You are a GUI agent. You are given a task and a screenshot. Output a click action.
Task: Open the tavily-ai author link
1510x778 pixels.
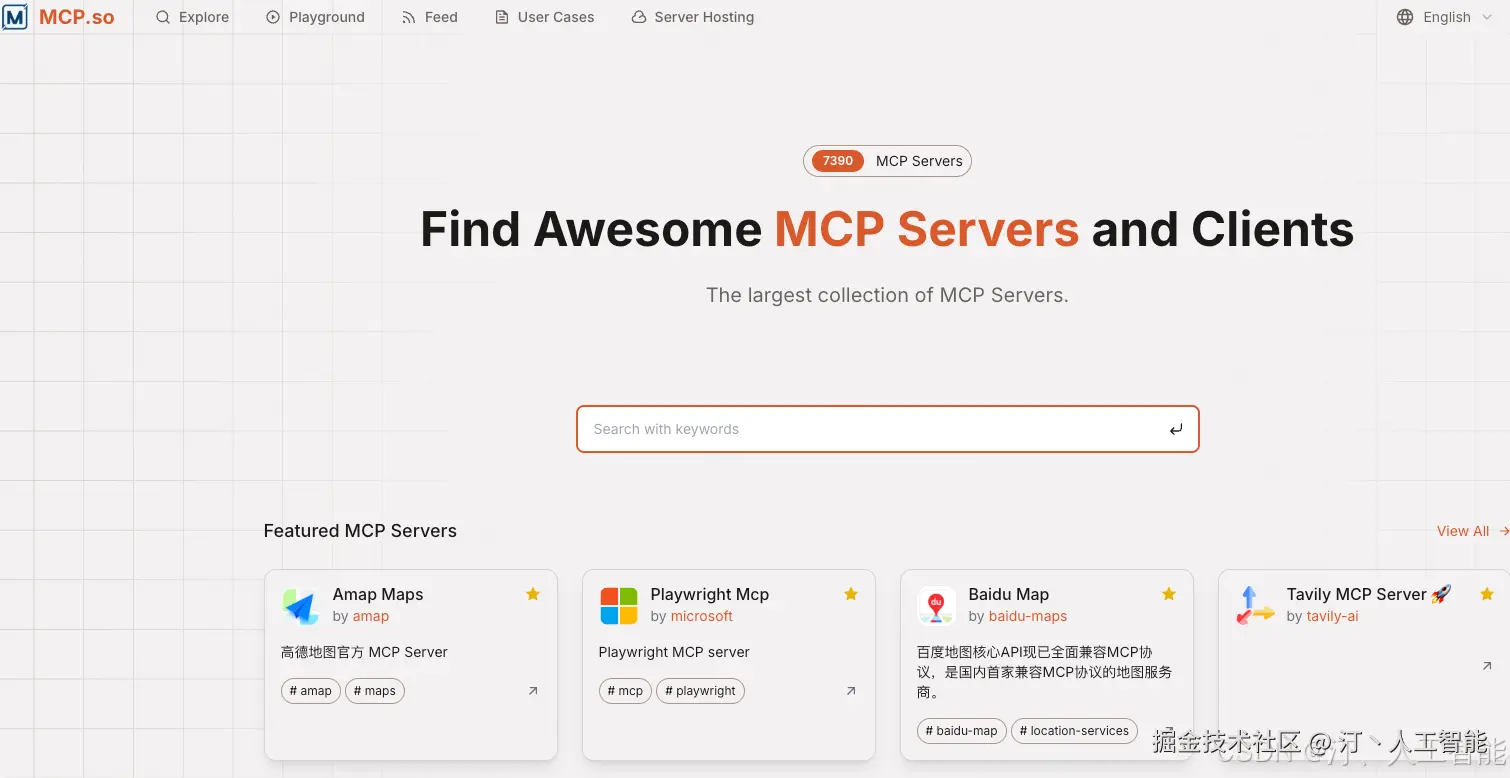click(1332, 616)
